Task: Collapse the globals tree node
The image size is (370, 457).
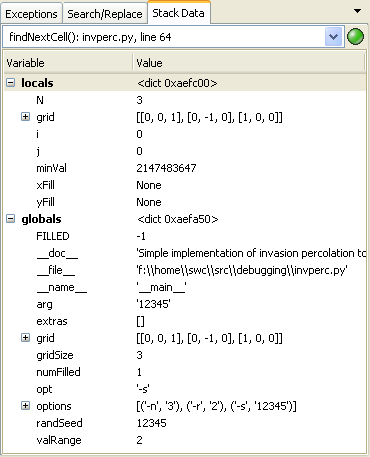Action: point(11,219)
